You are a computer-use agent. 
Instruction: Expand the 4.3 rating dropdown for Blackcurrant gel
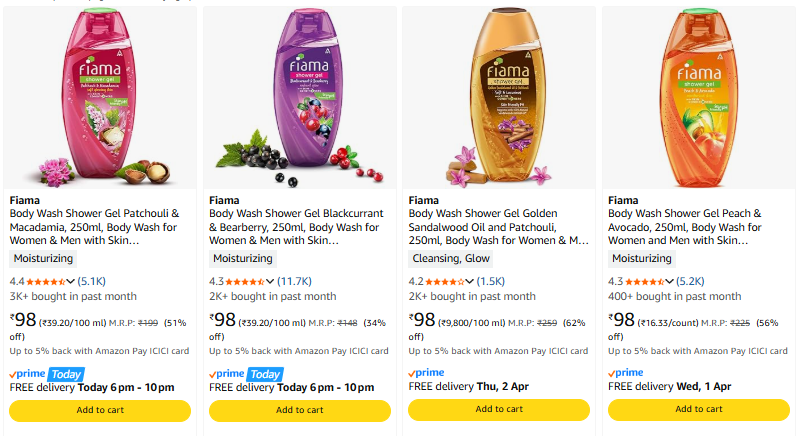pos(270,281)
